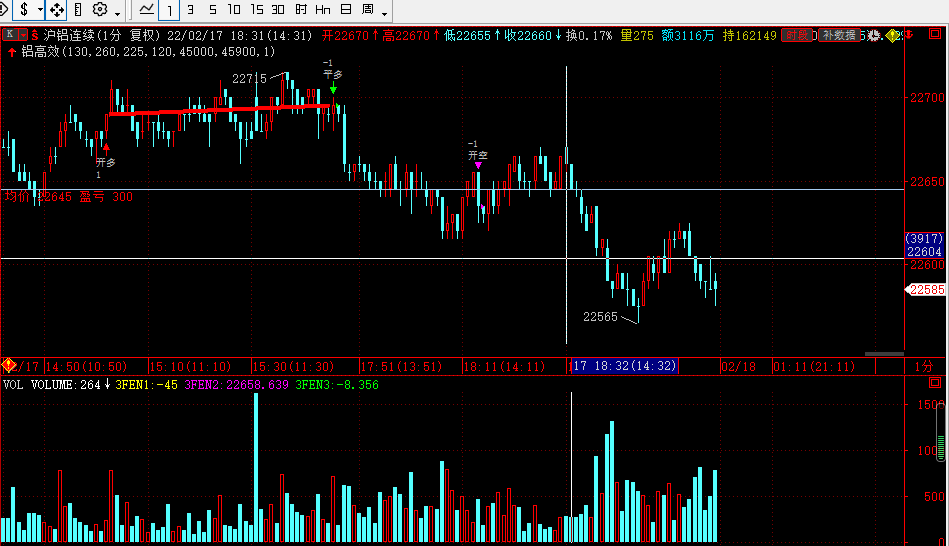949x546 pixels.
Task: Open the gear settings icon
Action: coord(100,9)
